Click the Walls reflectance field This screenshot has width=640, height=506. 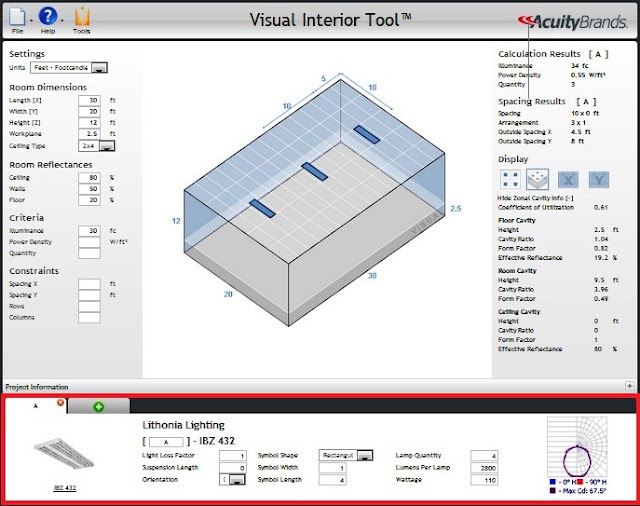point(89,189)
